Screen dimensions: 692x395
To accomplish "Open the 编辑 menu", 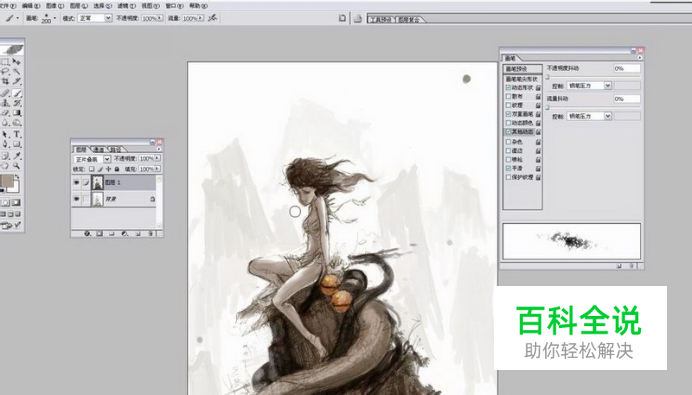I will [30, 6].
